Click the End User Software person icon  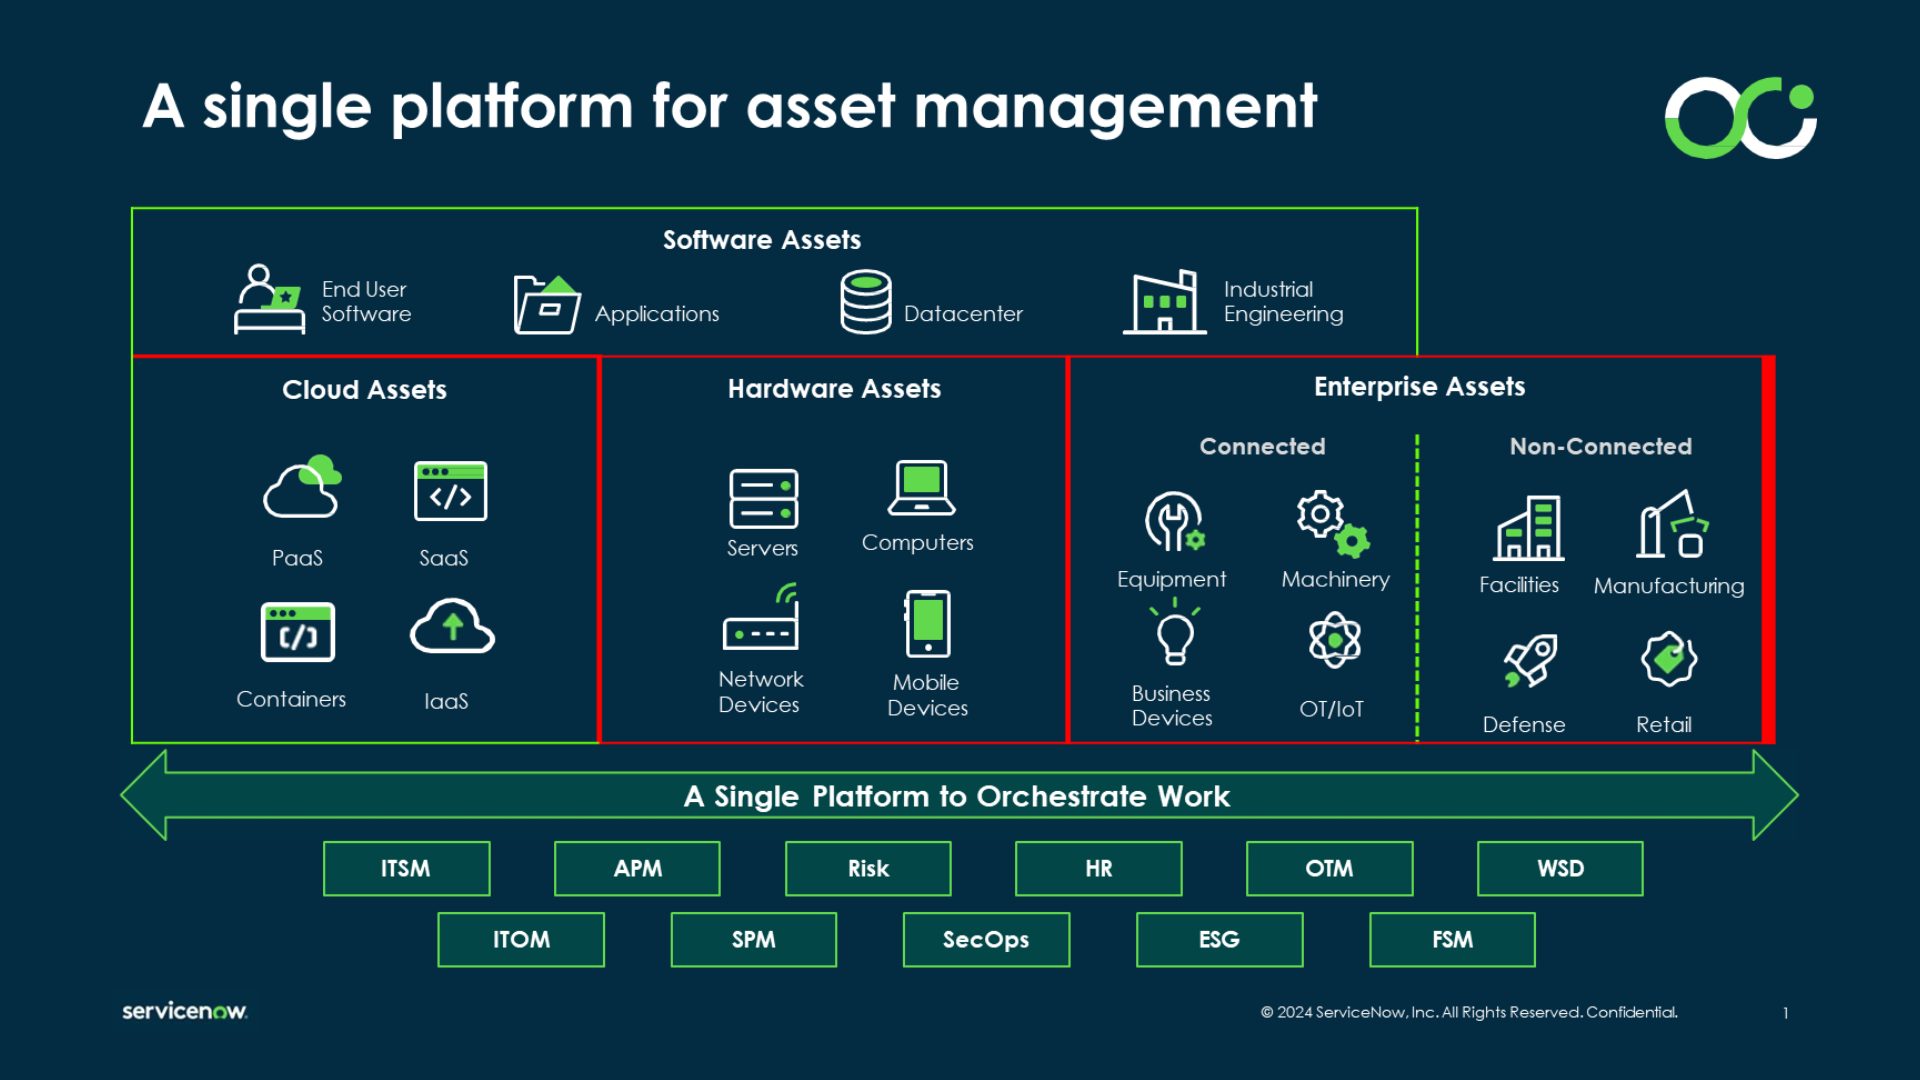point(269,299)
